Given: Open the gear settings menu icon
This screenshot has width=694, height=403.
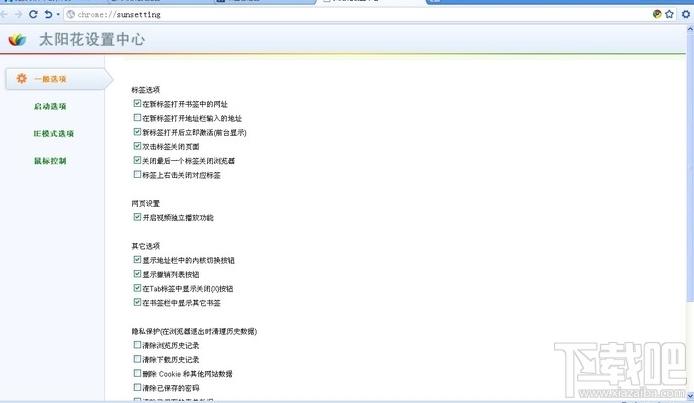Looking at the screenshot, I should [686, 14].
